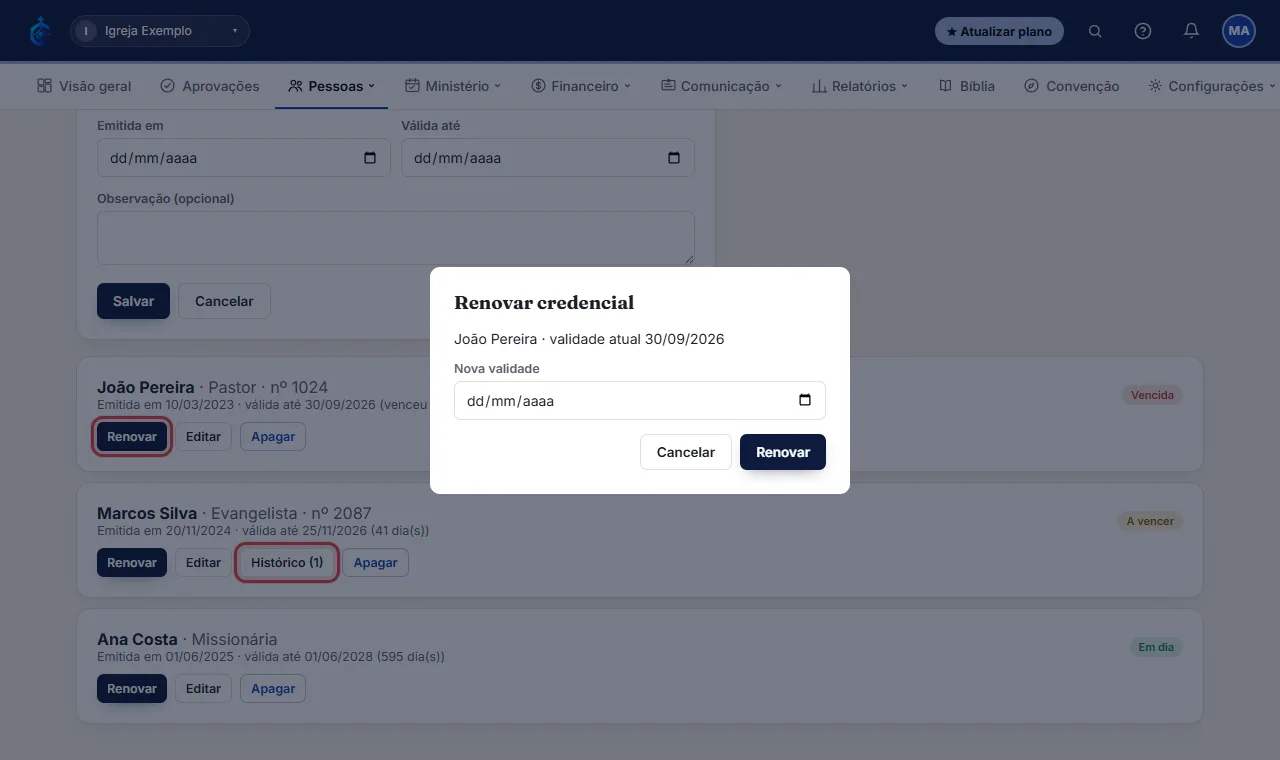The width and height of the screenshot is (1280, 760).
Task: Click the Visão geral grid icon
Action: tap(44, 86)
